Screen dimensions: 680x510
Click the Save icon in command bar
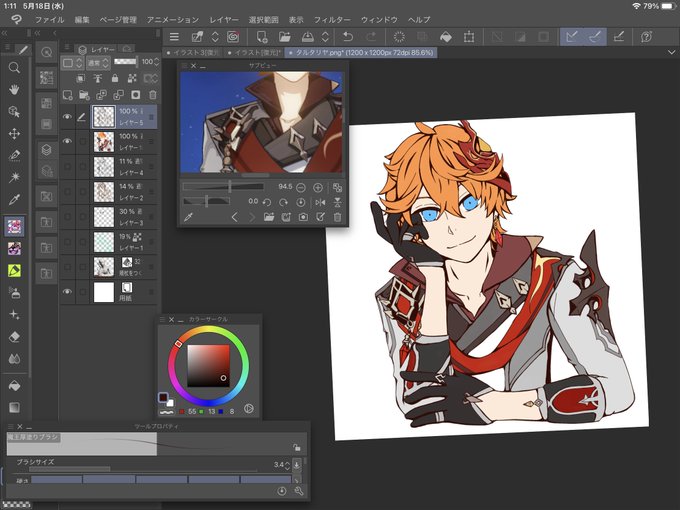[307, 37]
